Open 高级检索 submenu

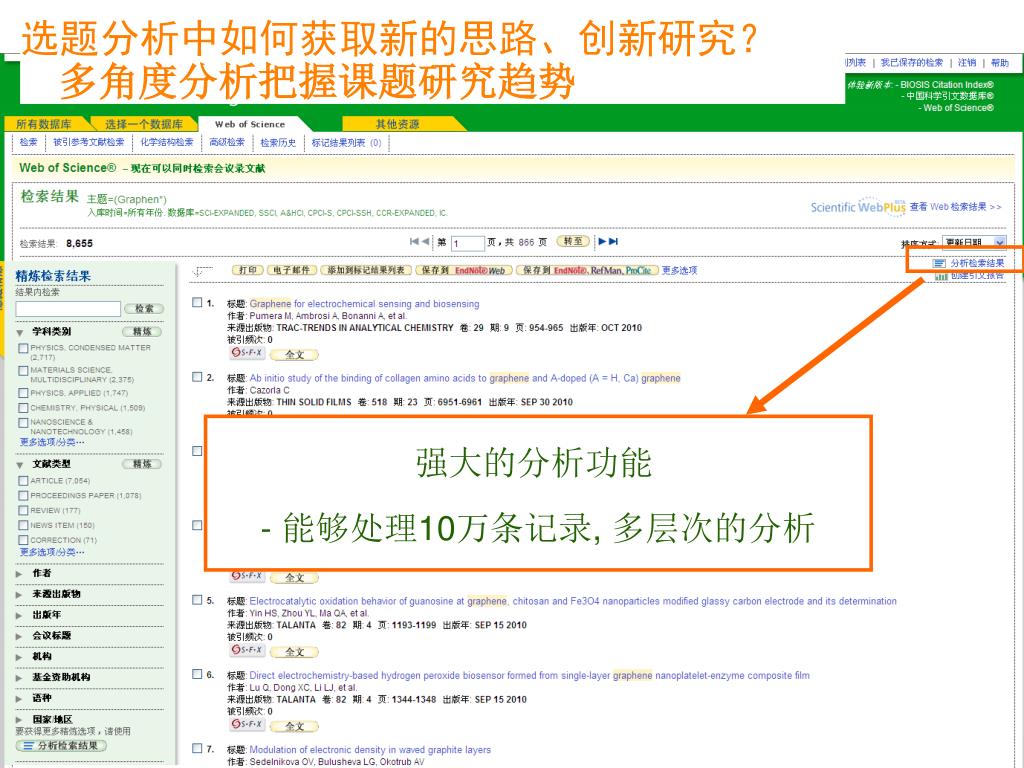pos(227,142)
